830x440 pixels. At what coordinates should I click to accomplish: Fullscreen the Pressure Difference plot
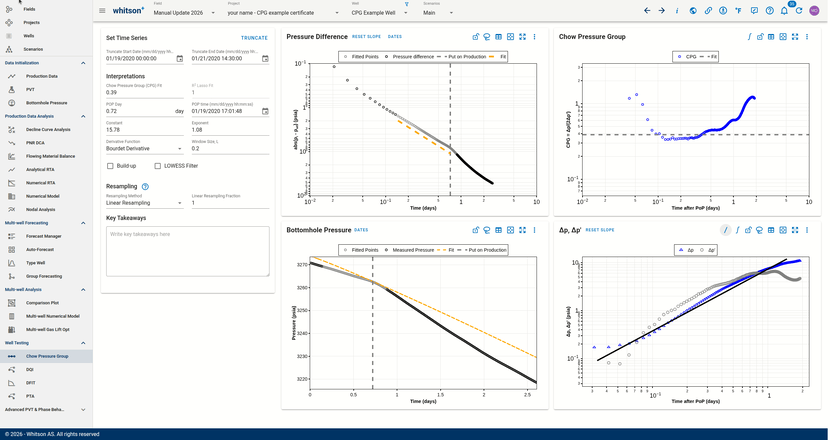[x=522, y=37]
